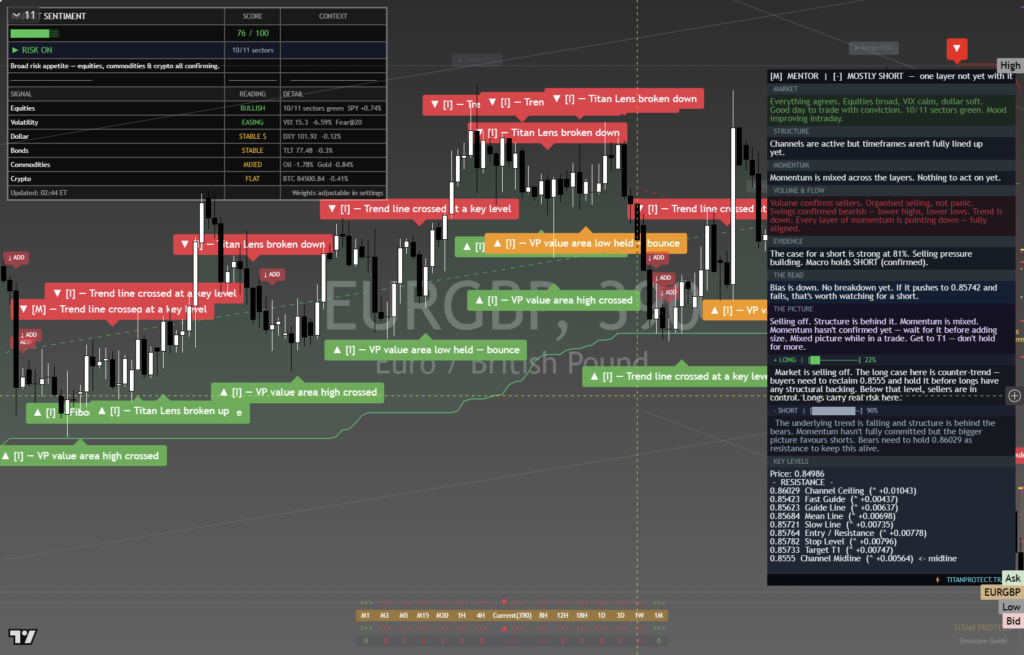Click the Equities signal row
This screenshot has height=655, width=1024.
[x=197, y=108]
